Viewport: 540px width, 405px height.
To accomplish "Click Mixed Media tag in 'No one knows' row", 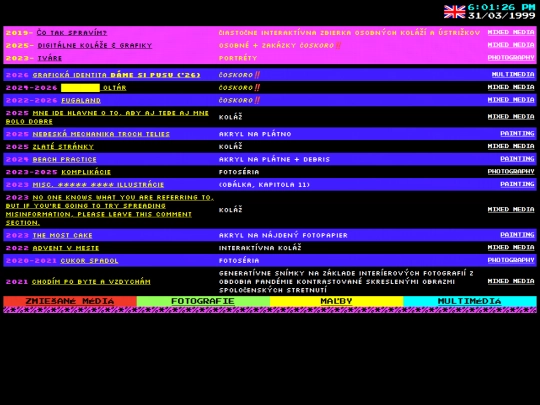I will (511, 209).
